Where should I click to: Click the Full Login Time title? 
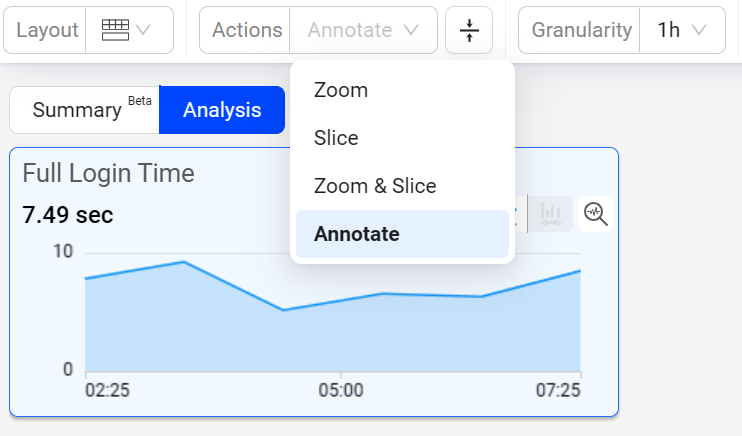point(108,173)
